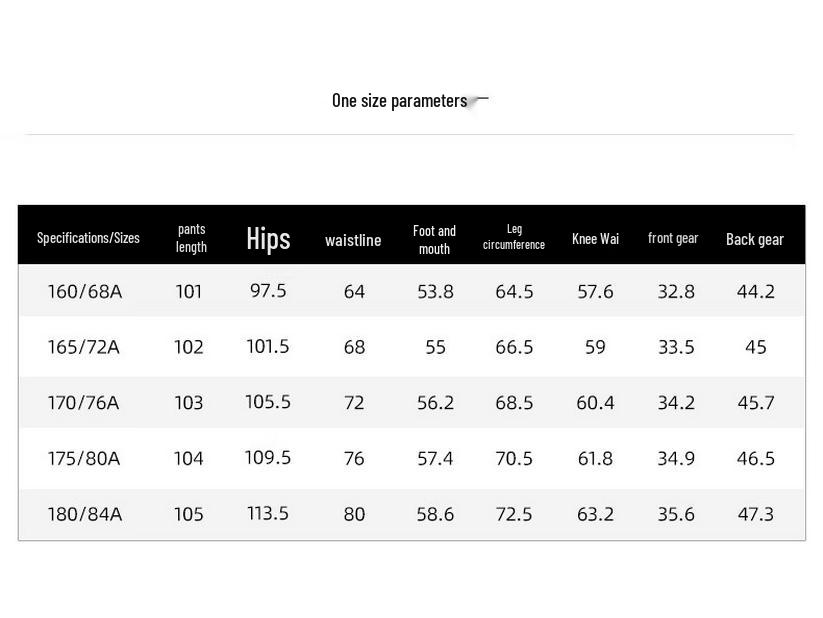Viewport: 823px width, 618px height.
Task: Click the "One size parameters" title
Action: [x=399, y=101]
